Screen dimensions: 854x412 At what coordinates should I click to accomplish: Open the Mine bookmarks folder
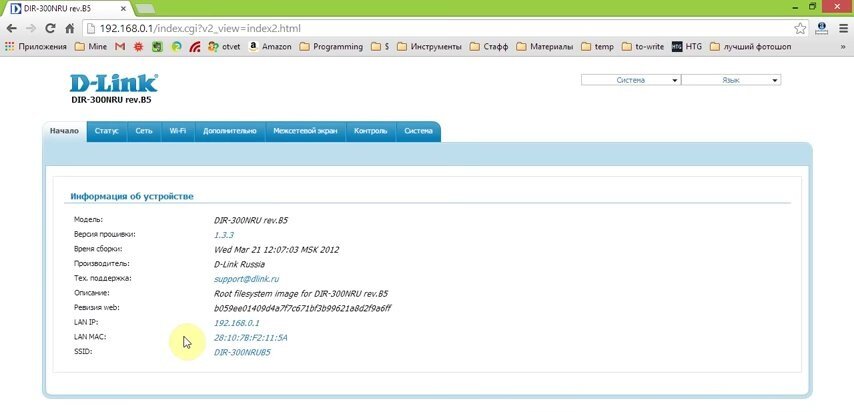91,47
